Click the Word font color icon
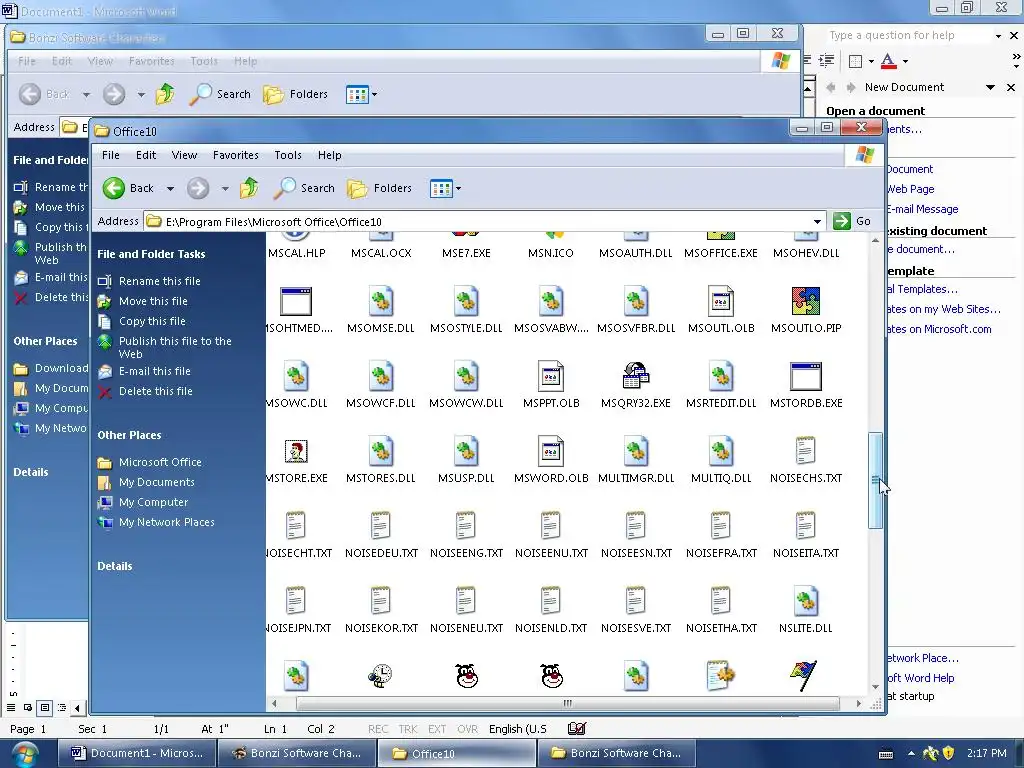The height and width of the screenshot is (768, 1024). [x=888, y=61]
